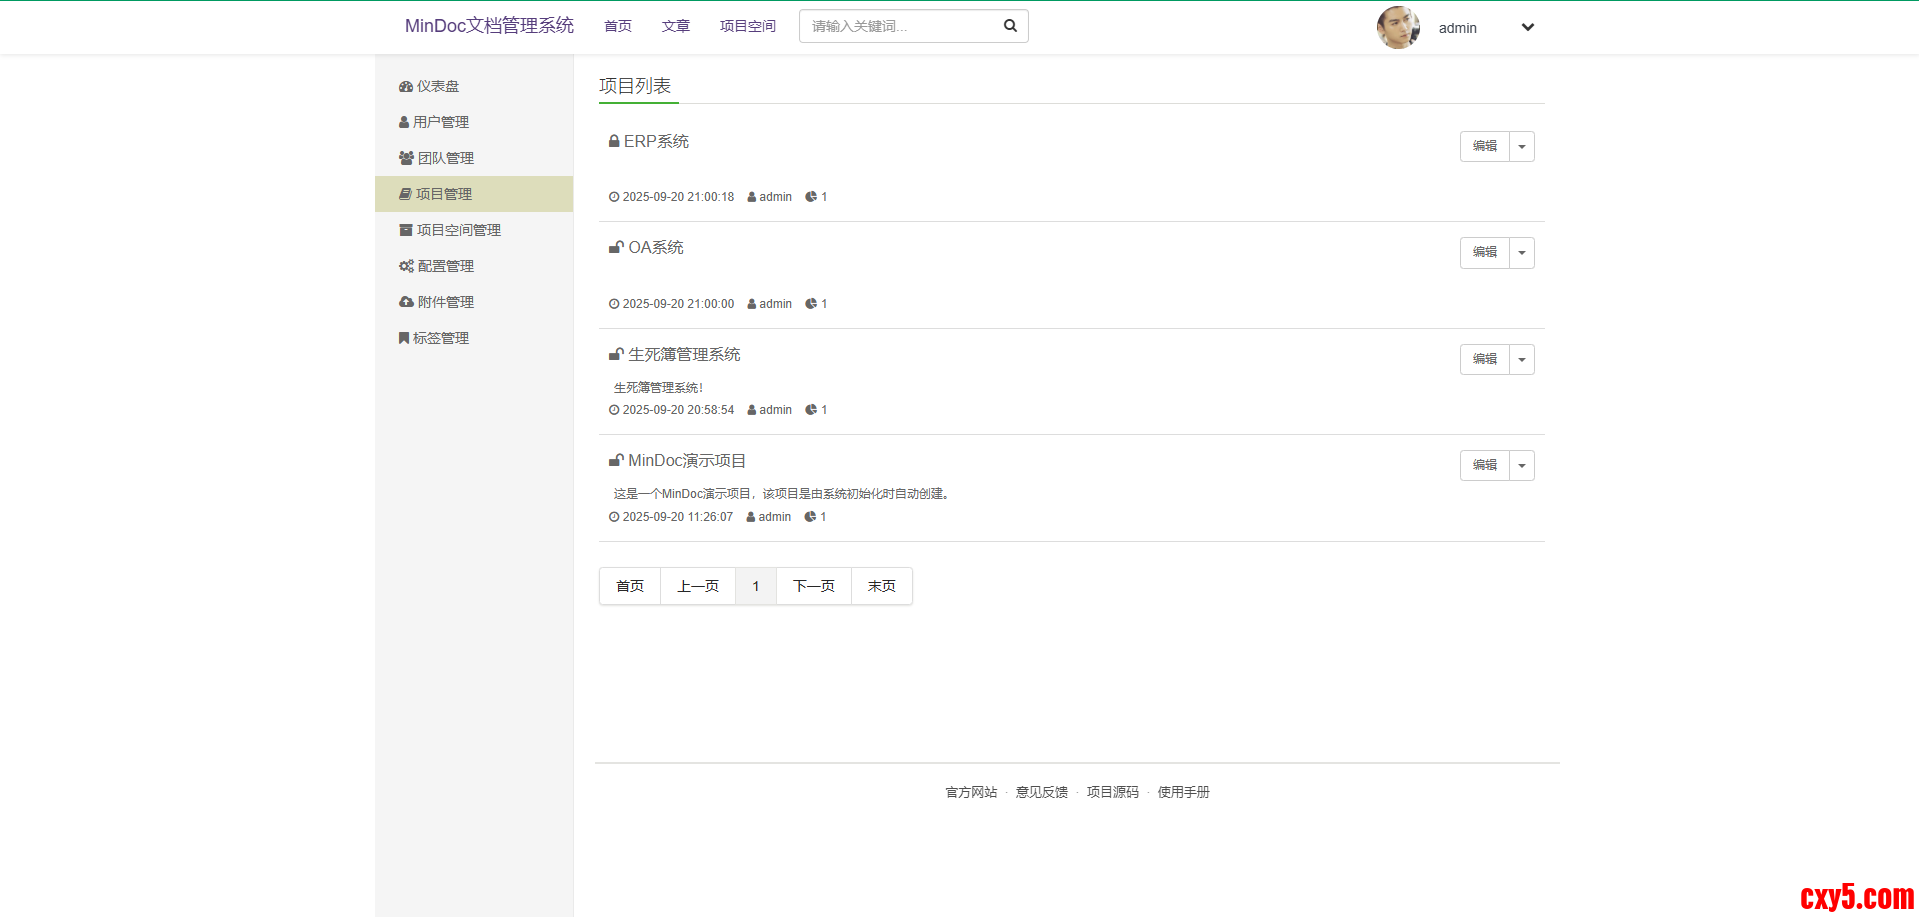
Task: Focus the keyword search input field
Action: [x=900, y=26]
